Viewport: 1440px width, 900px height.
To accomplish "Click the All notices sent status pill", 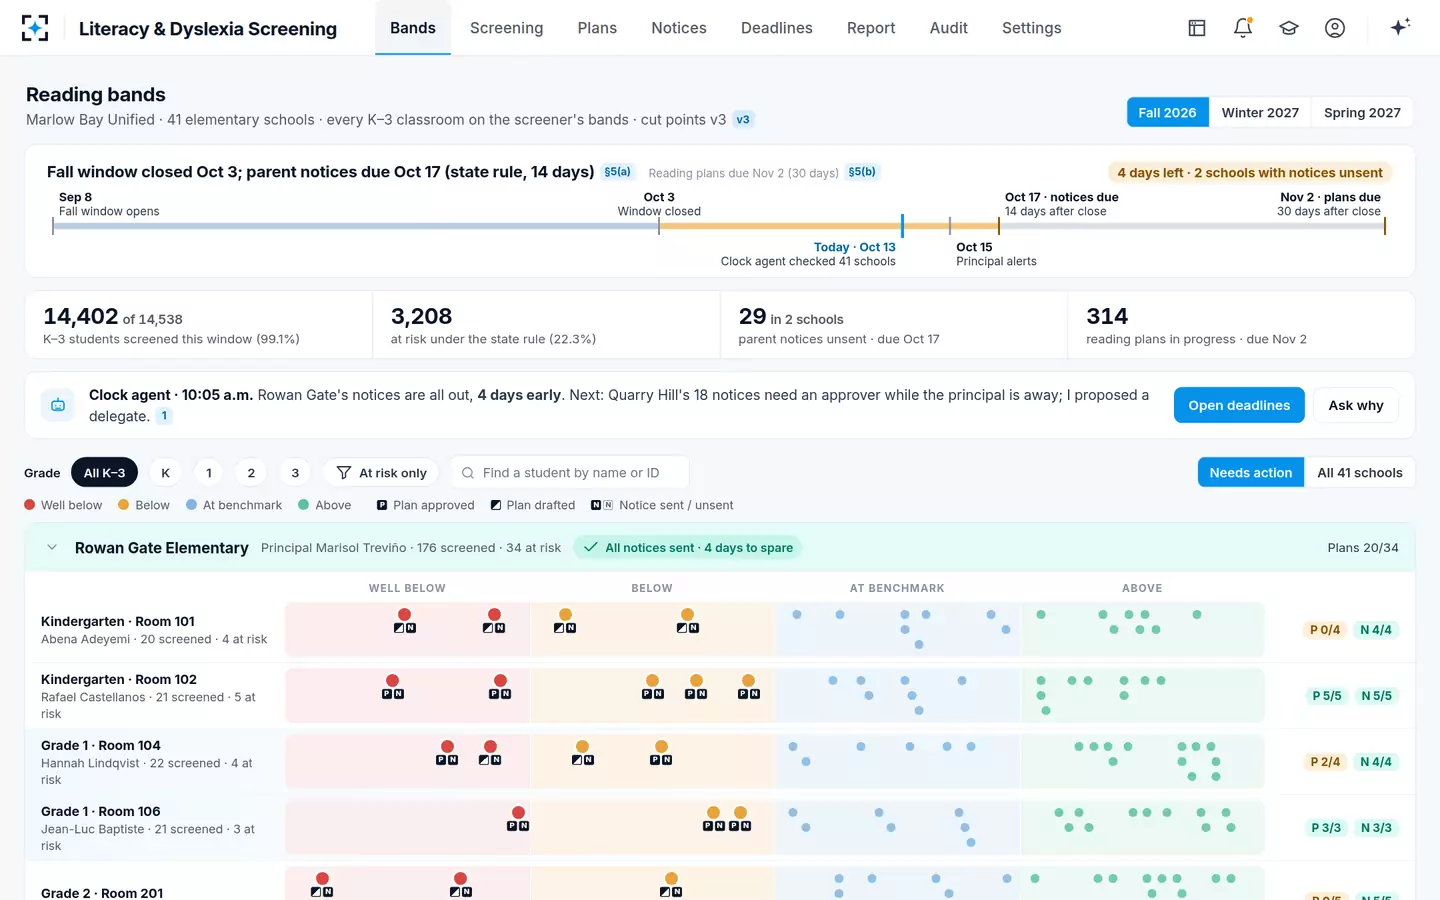I will click(689, 547).
